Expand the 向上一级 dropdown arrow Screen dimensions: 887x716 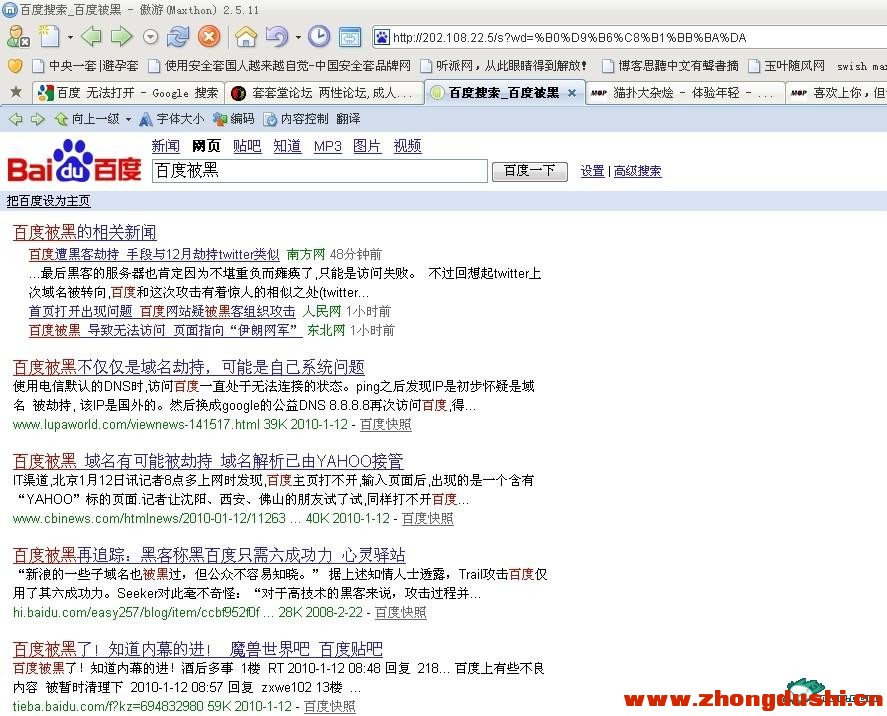128,119
